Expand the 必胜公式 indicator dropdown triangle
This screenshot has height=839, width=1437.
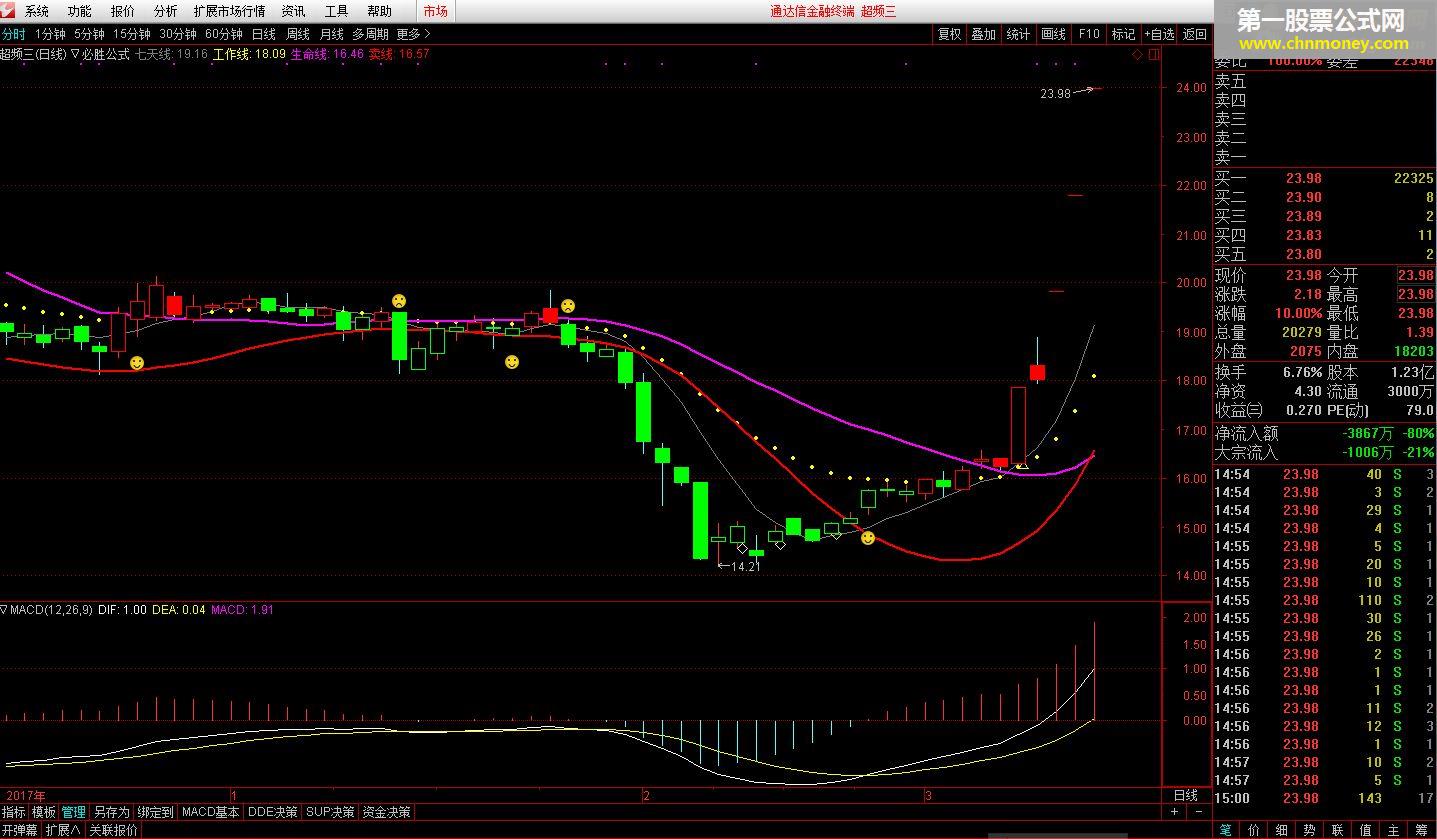75,54
